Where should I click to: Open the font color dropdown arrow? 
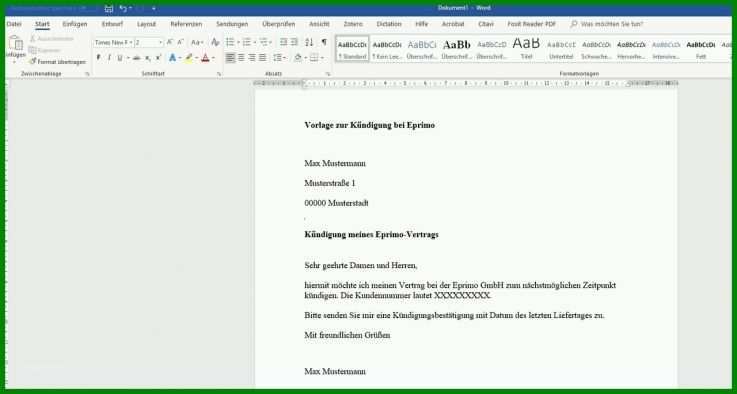point(213,58)
